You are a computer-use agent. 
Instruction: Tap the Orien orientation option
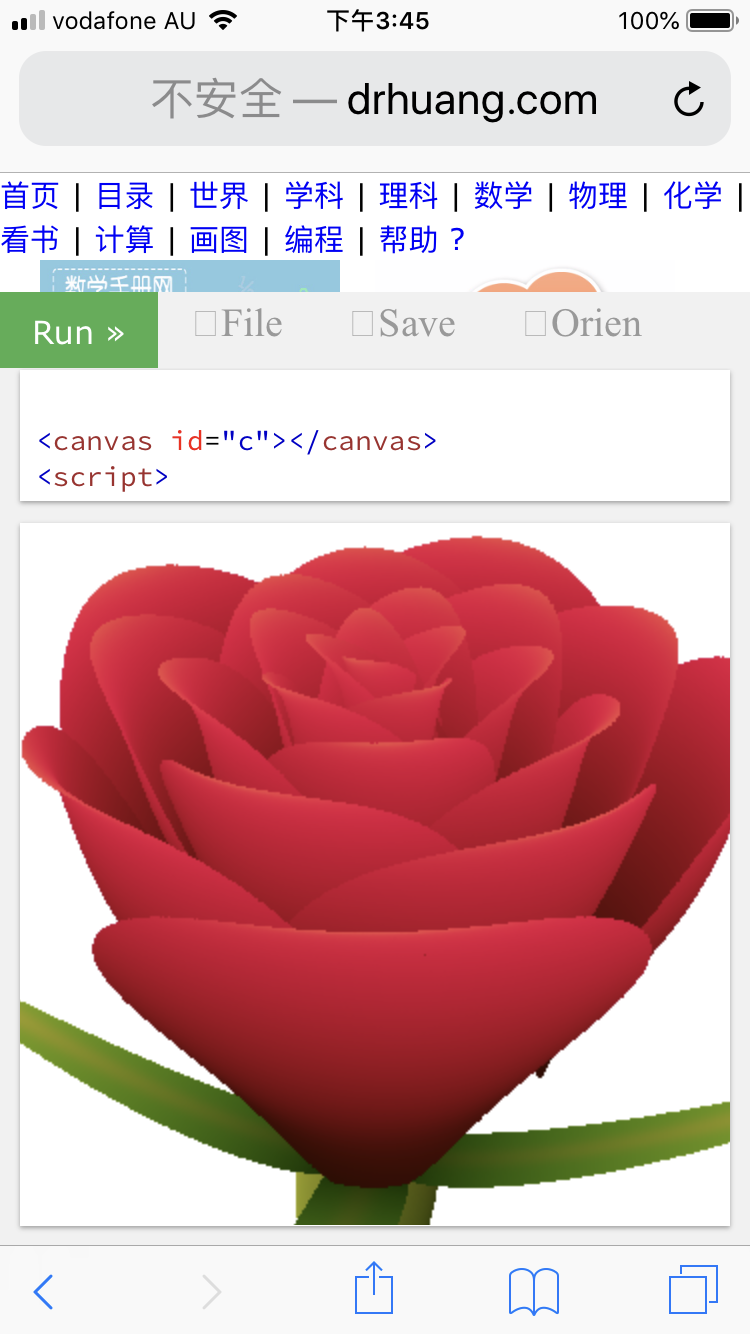[583, 324]
